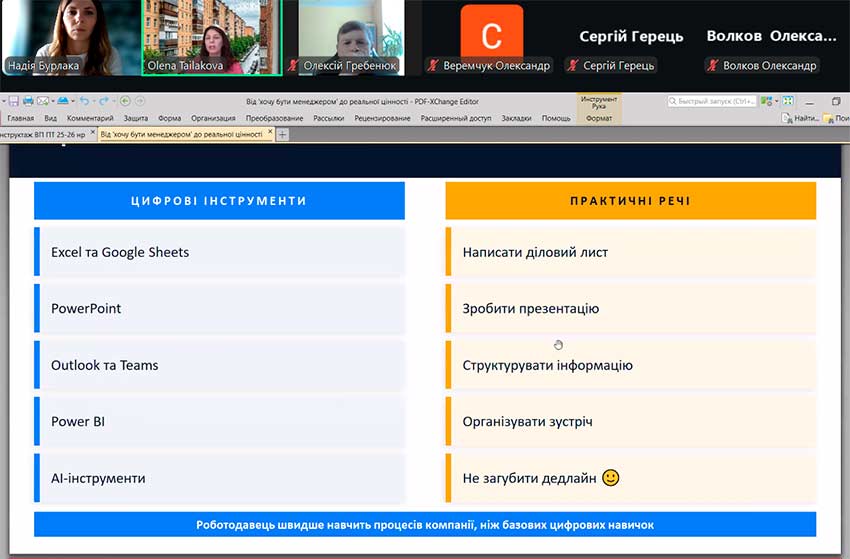Viewport: 850px width, 559px height.
Task: Click the Написати діловий лист row
Action: tap(630, 252)
